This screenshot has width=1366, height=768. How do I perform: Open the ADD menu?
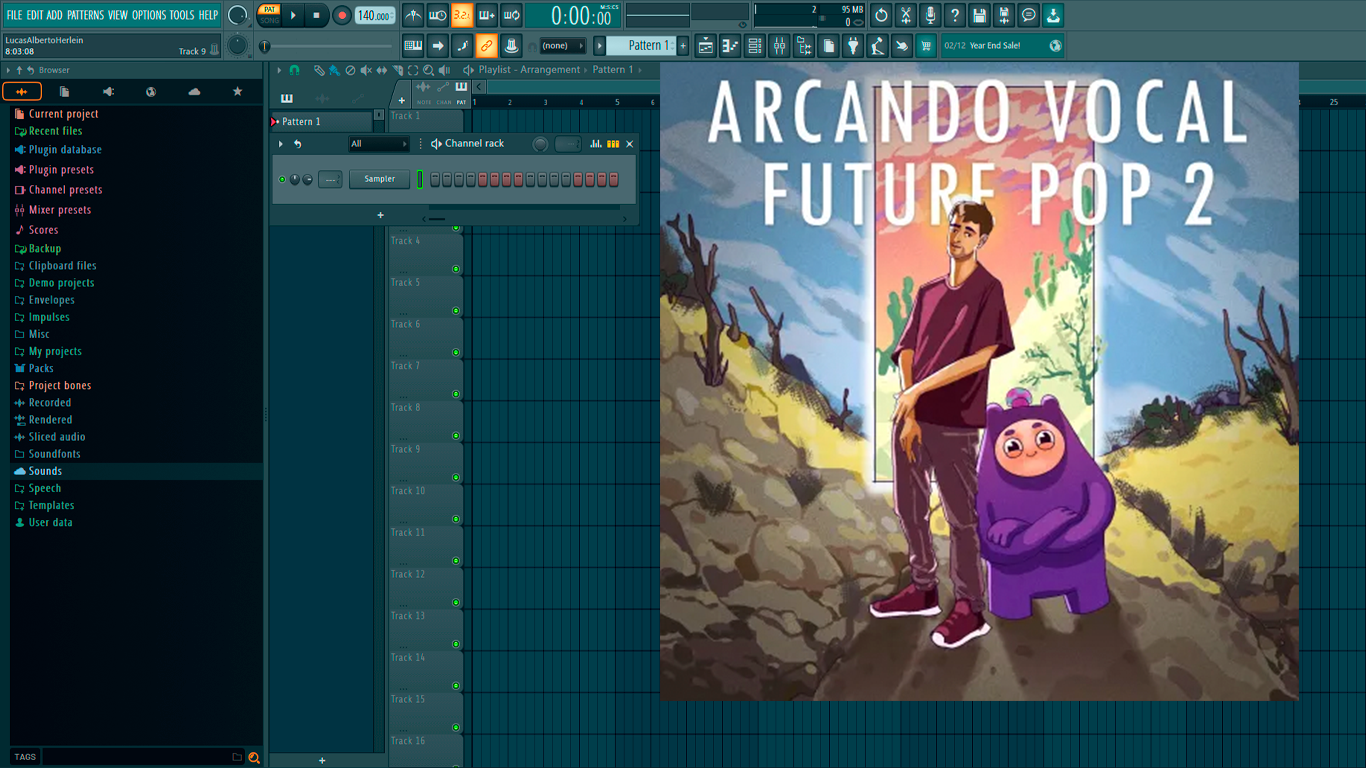pyautogui.click(x=55, y=15)
